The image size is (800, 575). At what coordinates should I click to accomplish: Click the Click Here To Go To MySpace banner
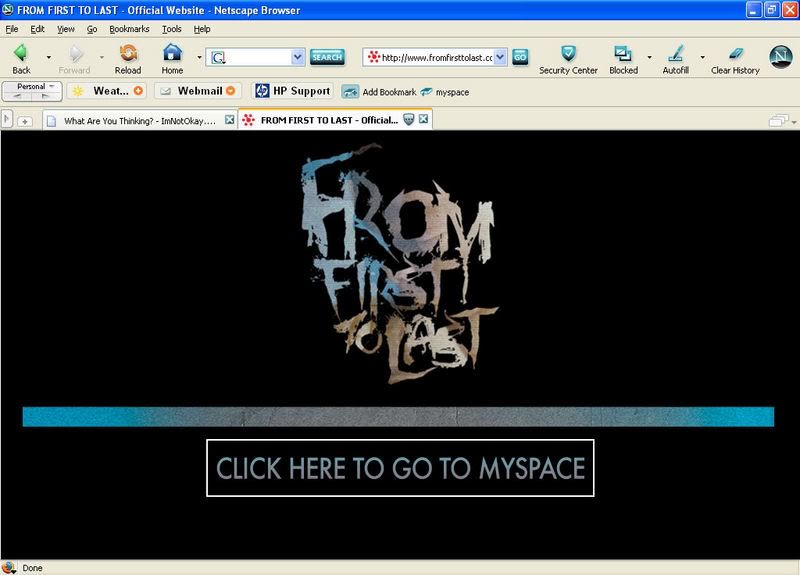point(400,467)
